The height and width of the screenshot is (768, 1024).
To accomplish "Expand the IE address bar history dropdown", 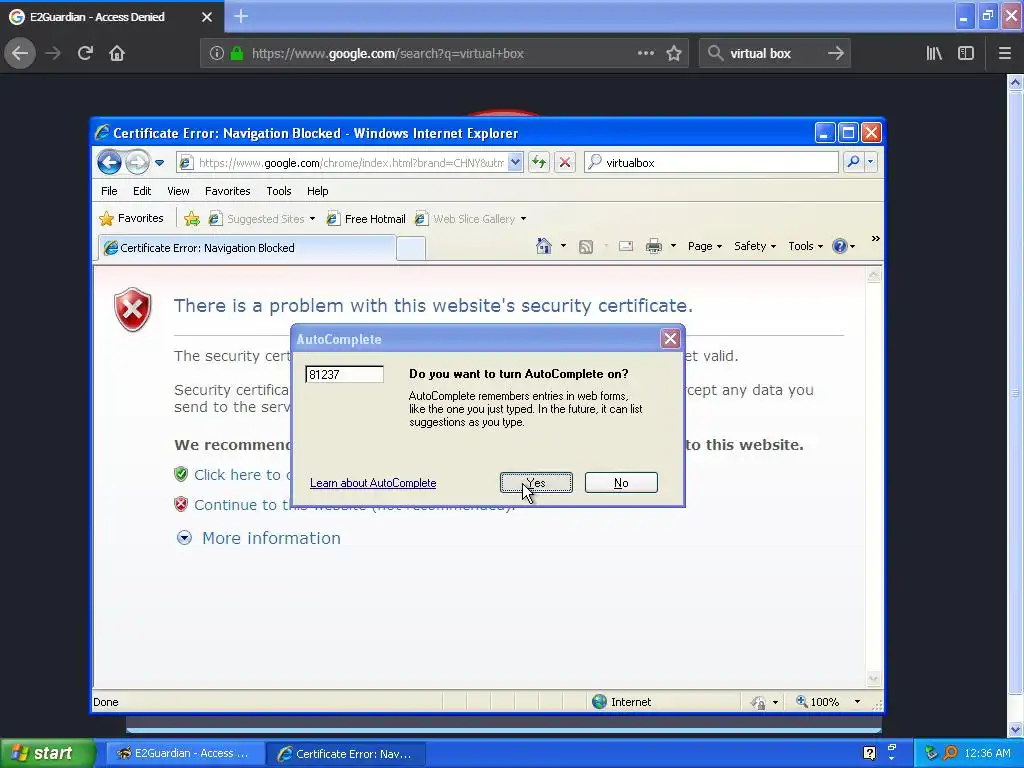I will [515, 163].
